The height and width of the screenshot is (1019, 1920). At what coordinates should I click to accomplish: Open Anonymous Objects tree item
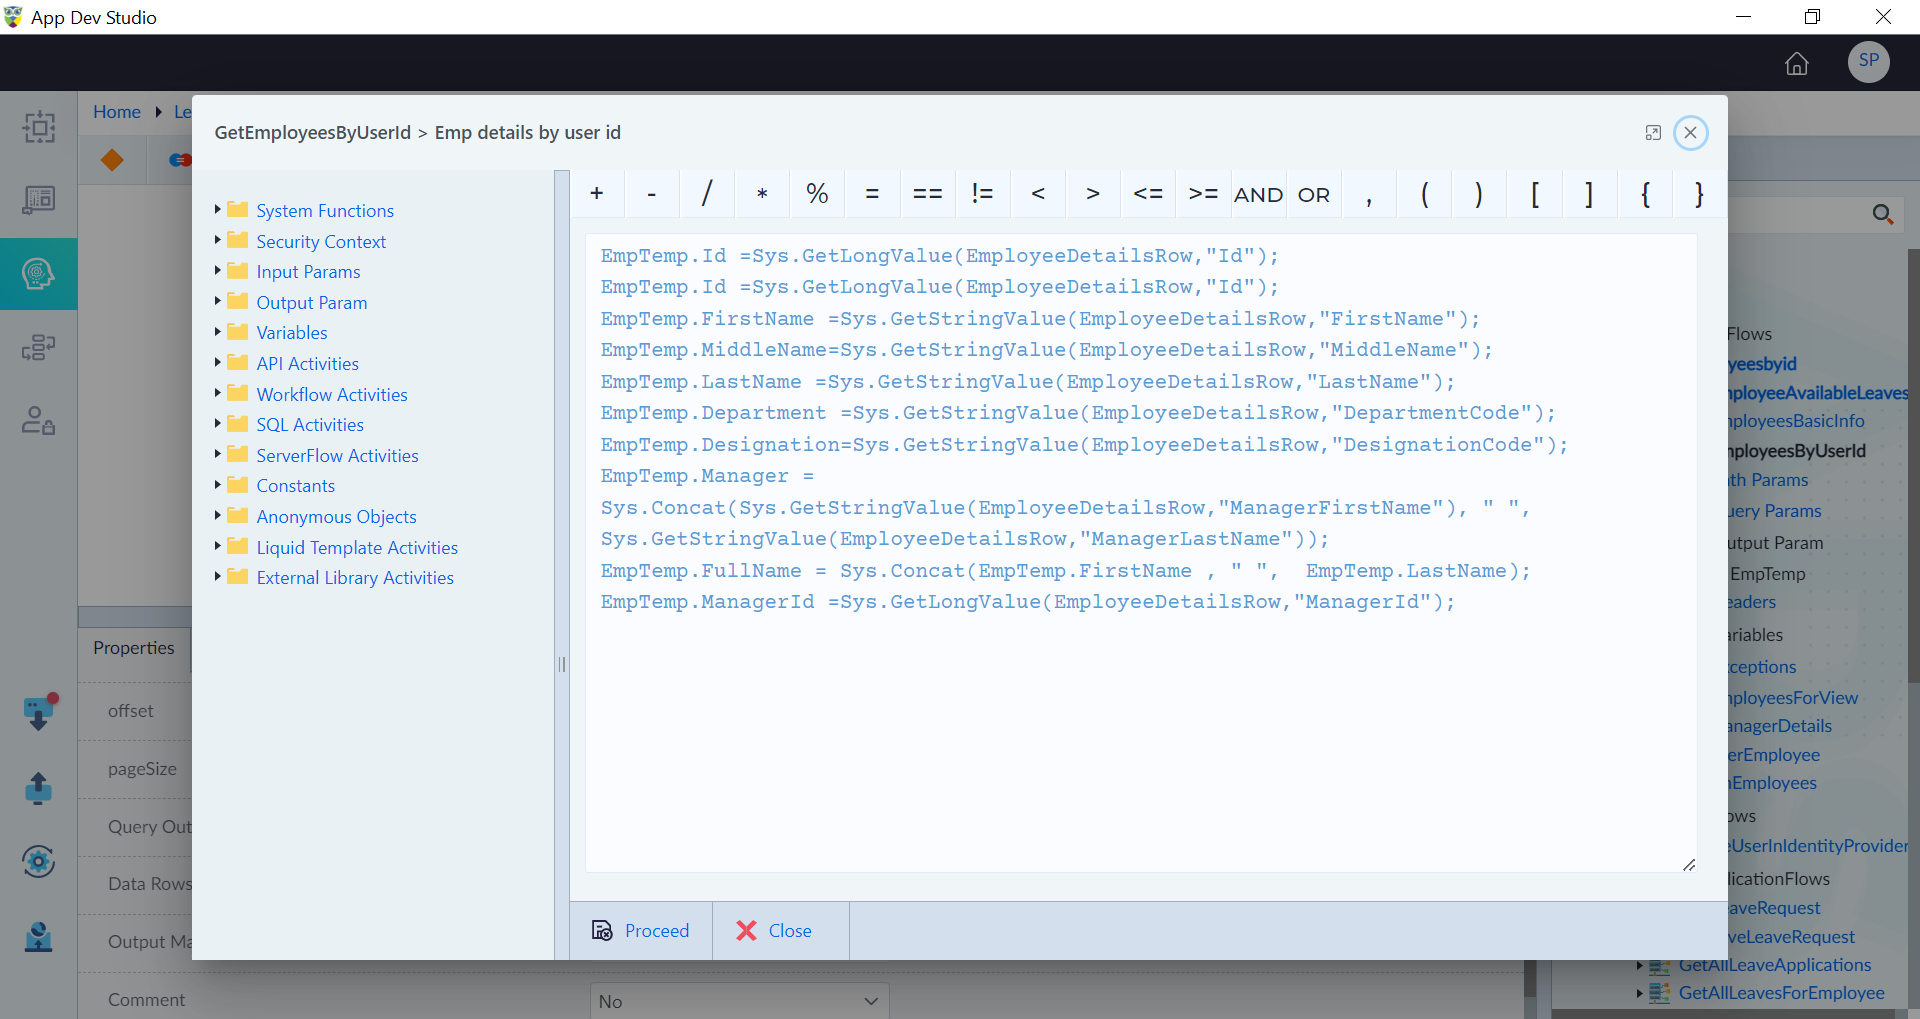click(336, 516)
